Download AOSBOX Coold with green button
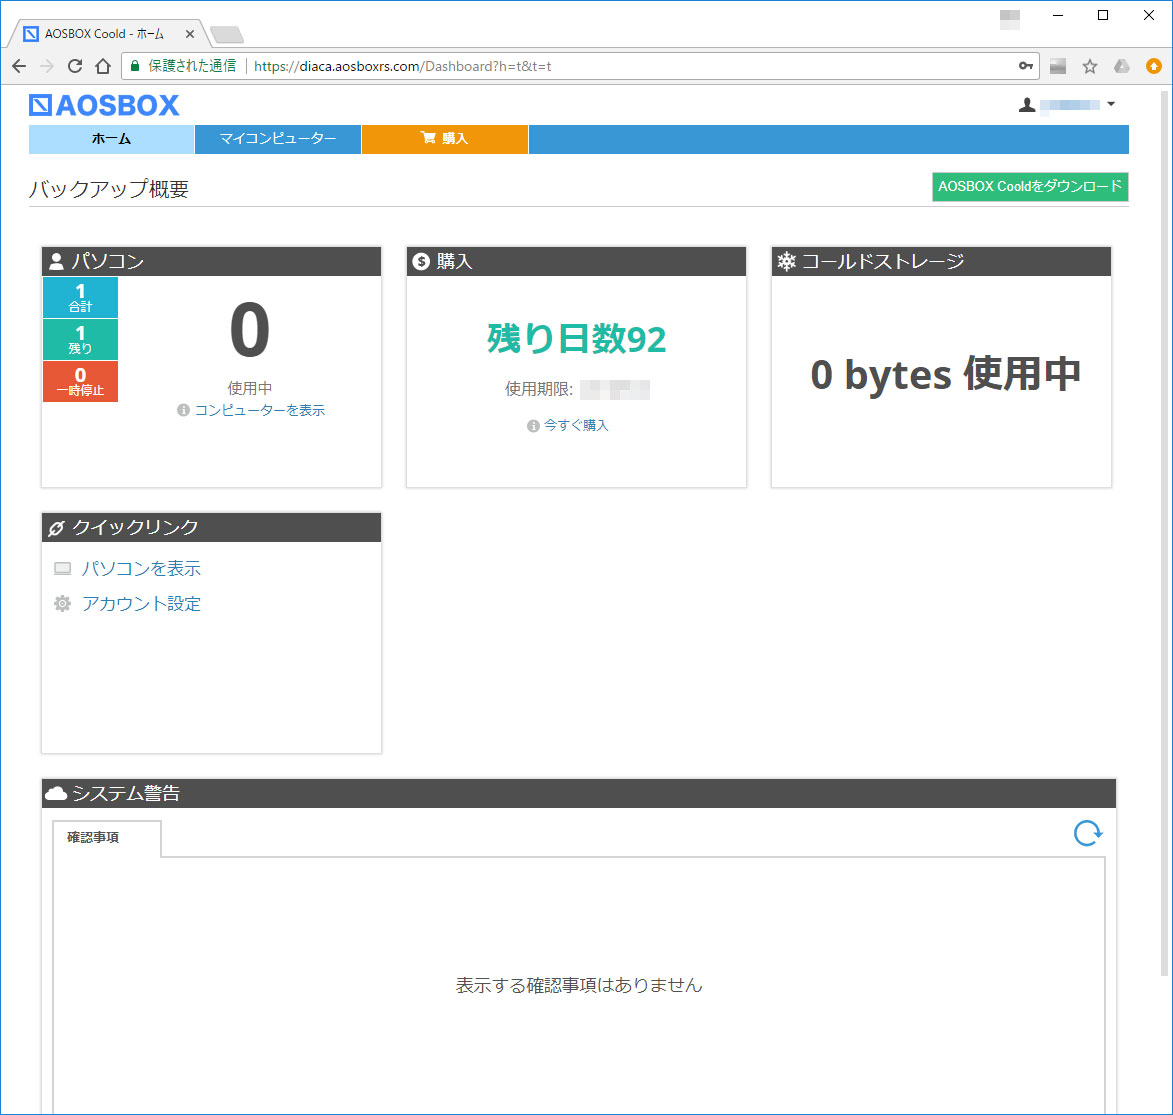 [x=1030, y=187]
